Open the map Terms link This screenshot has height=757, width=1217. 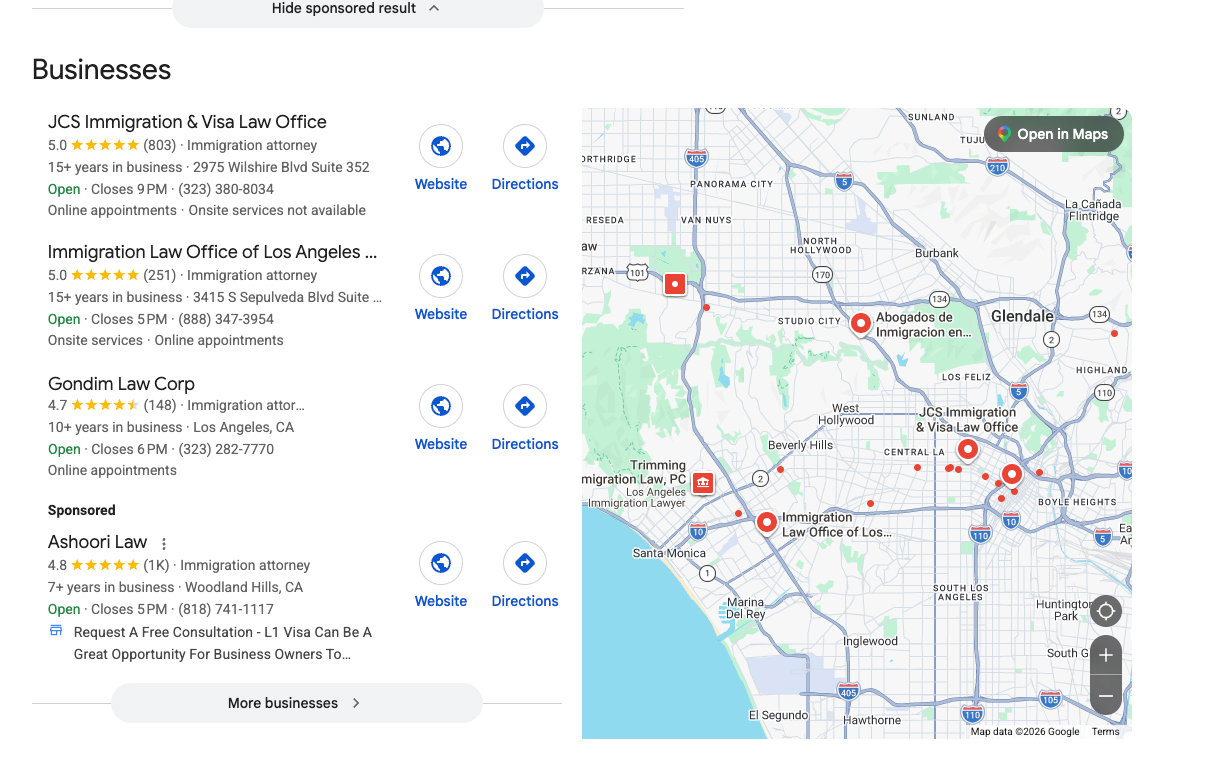(x=1106, y=732)
